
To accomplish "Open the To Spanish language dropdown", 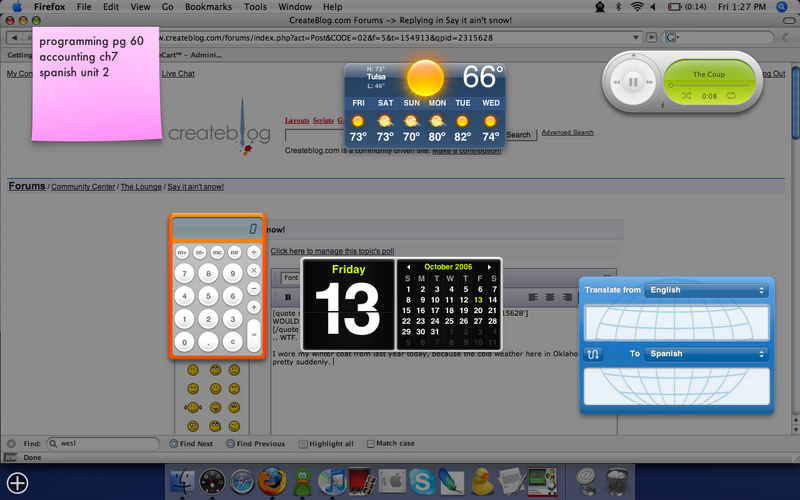I will [x=706, y=354].
